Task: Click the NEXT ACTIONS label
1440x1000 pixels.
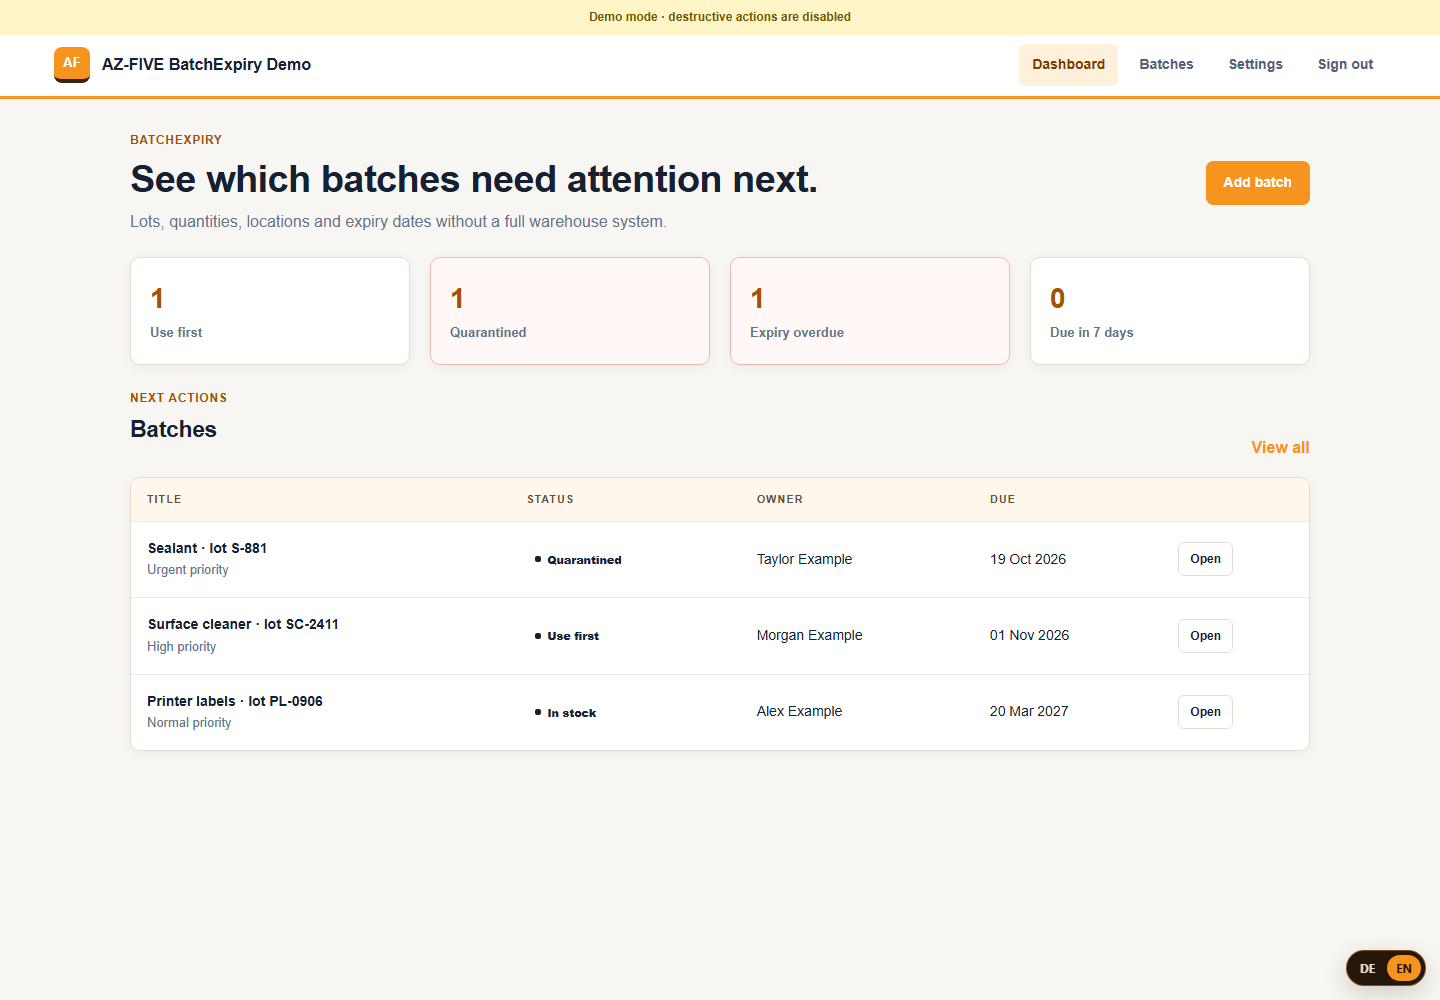Action: click(x=178, y=398)
